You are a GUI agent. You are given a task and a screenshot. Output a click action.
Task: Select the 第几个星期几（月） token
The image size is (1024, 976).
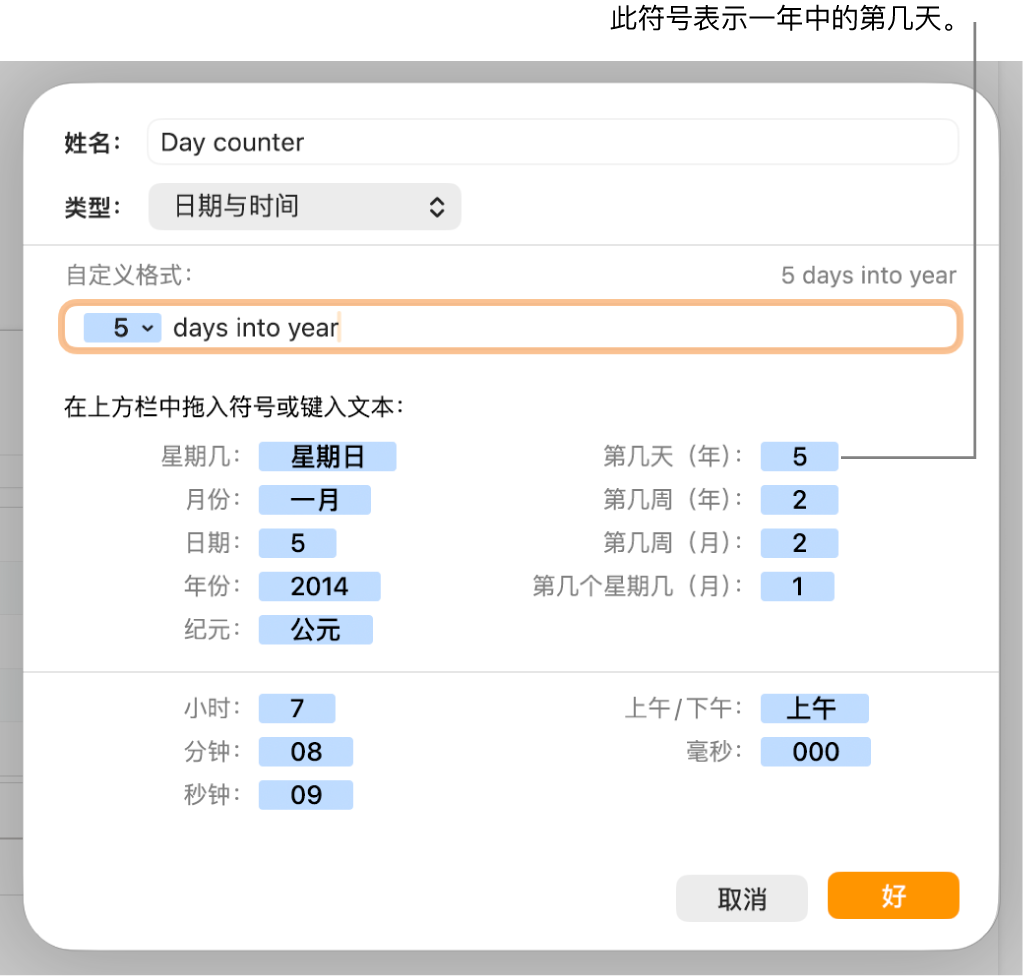(x=797, y=586)
